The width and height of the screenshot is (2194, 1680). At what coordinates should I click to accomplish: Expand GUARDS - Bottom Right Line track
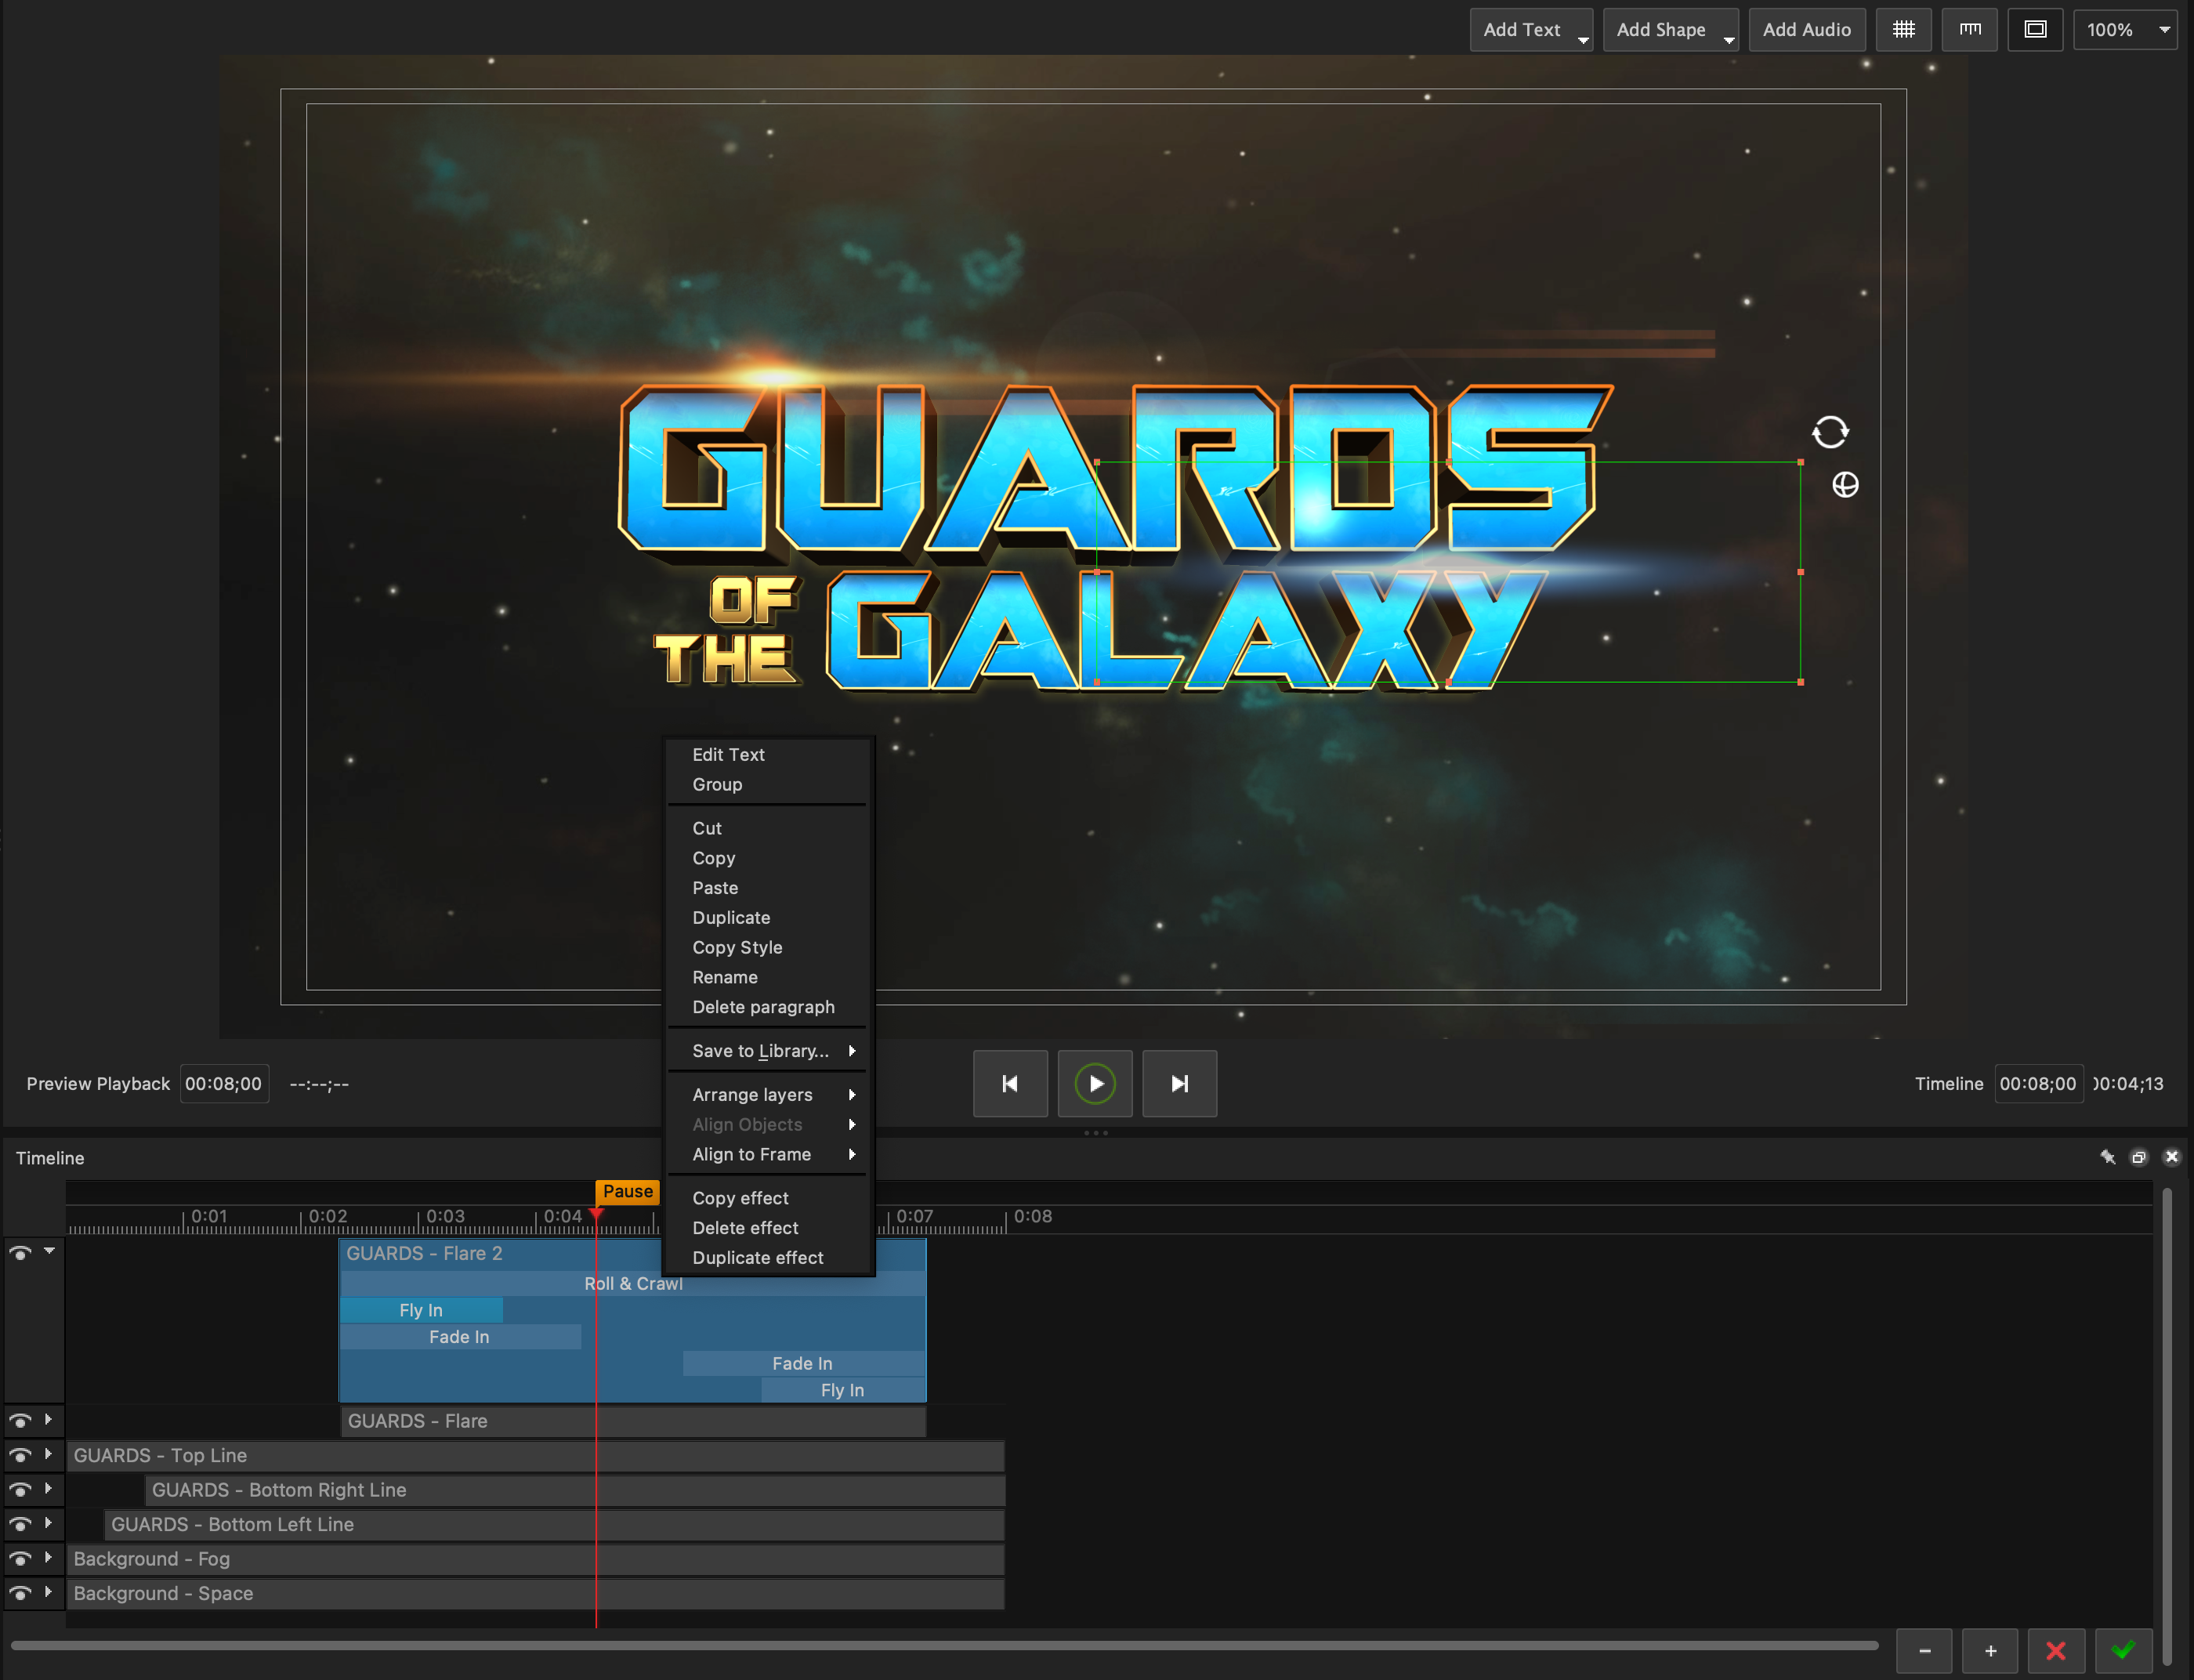(48, 1488)
